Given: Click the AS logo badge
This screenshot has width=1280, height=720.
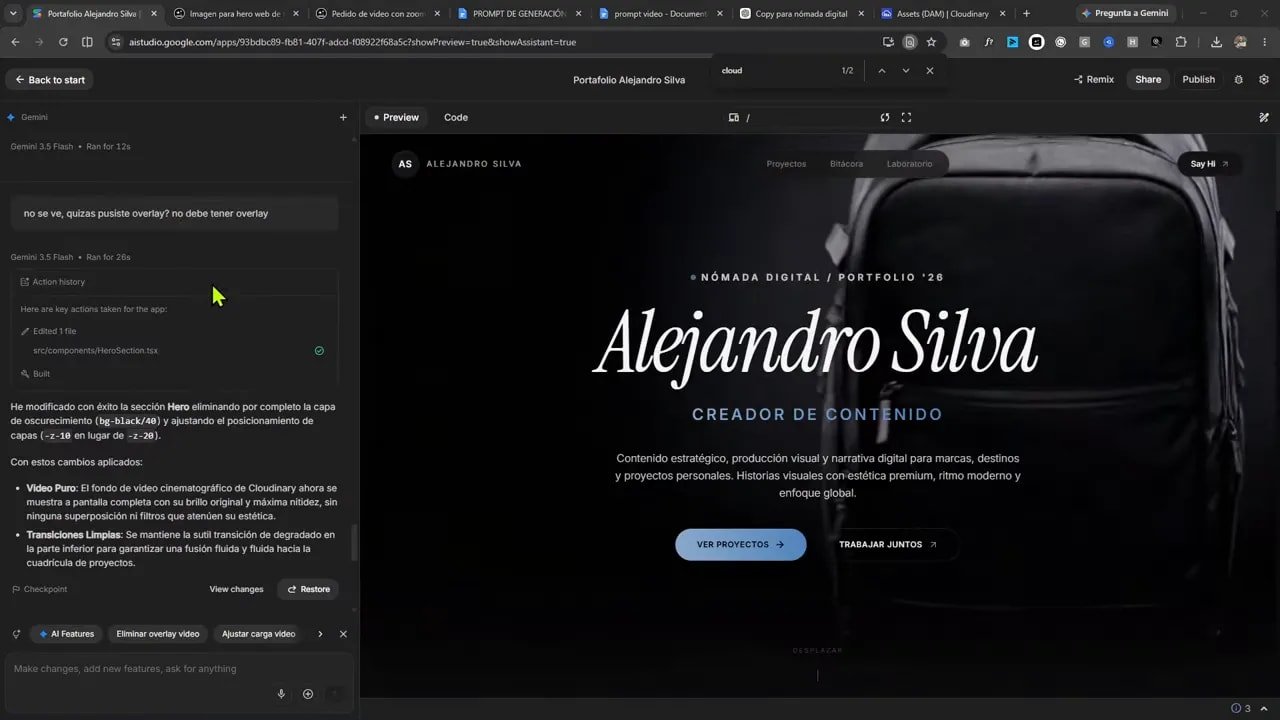Looking at the screenshot, I should [x=405, y=164].
